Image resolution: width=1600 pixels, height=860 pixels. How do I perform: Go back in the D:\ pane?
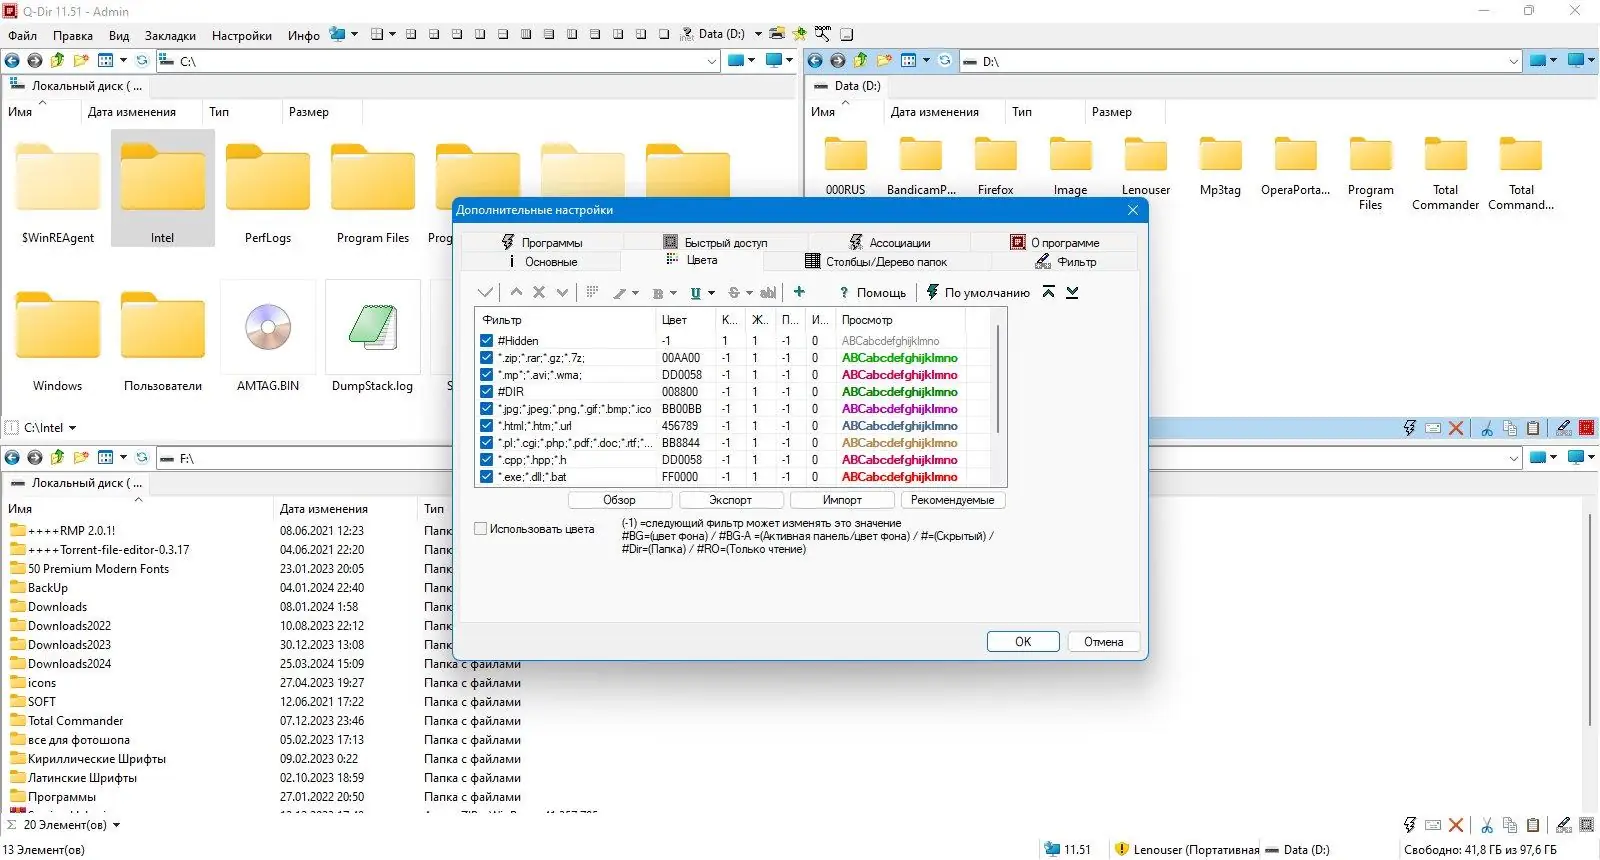tap(815, 61)
